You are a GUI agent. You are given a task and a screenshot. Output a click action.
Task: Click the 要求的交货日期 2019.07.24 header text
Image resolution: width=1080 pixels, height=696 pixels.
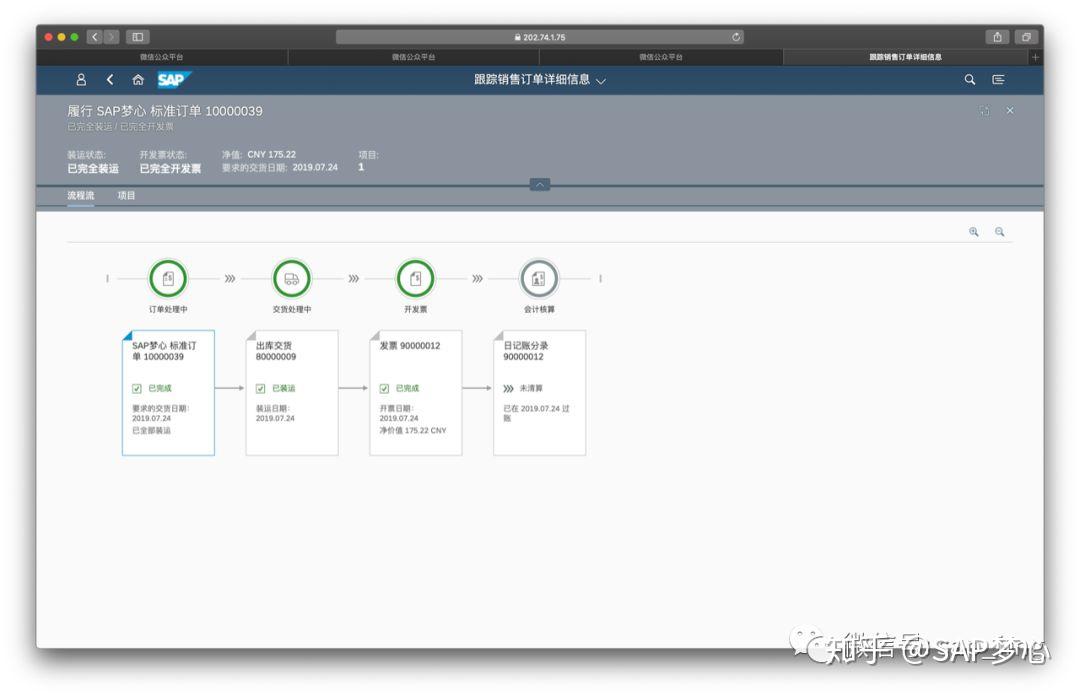click(x=280, y=167)
